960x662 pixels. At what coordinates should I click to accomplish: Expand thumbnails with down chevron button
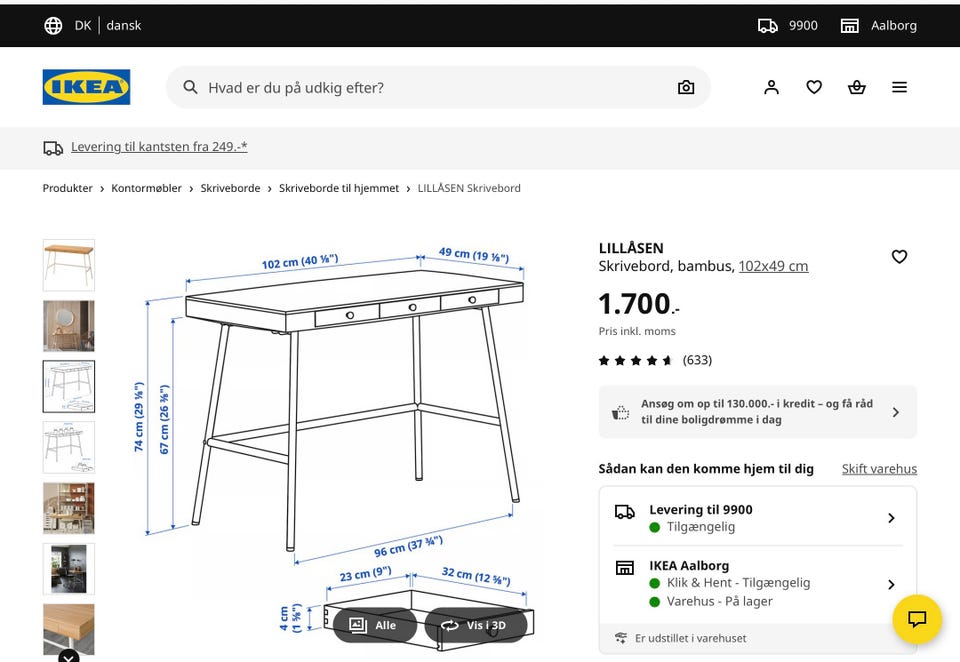69,656
